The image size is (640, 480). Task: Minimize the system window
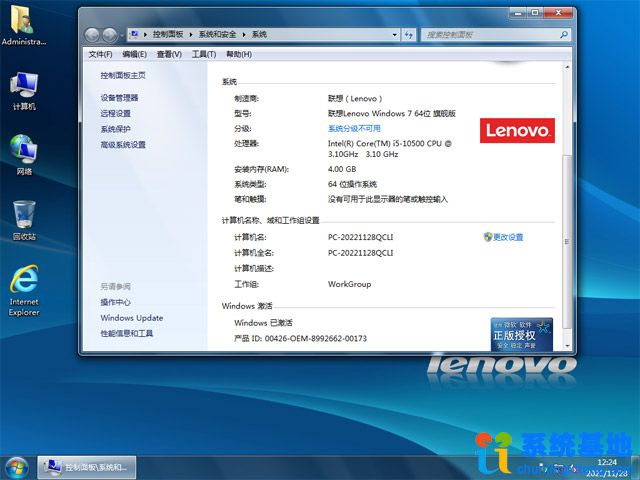[518, 13]
